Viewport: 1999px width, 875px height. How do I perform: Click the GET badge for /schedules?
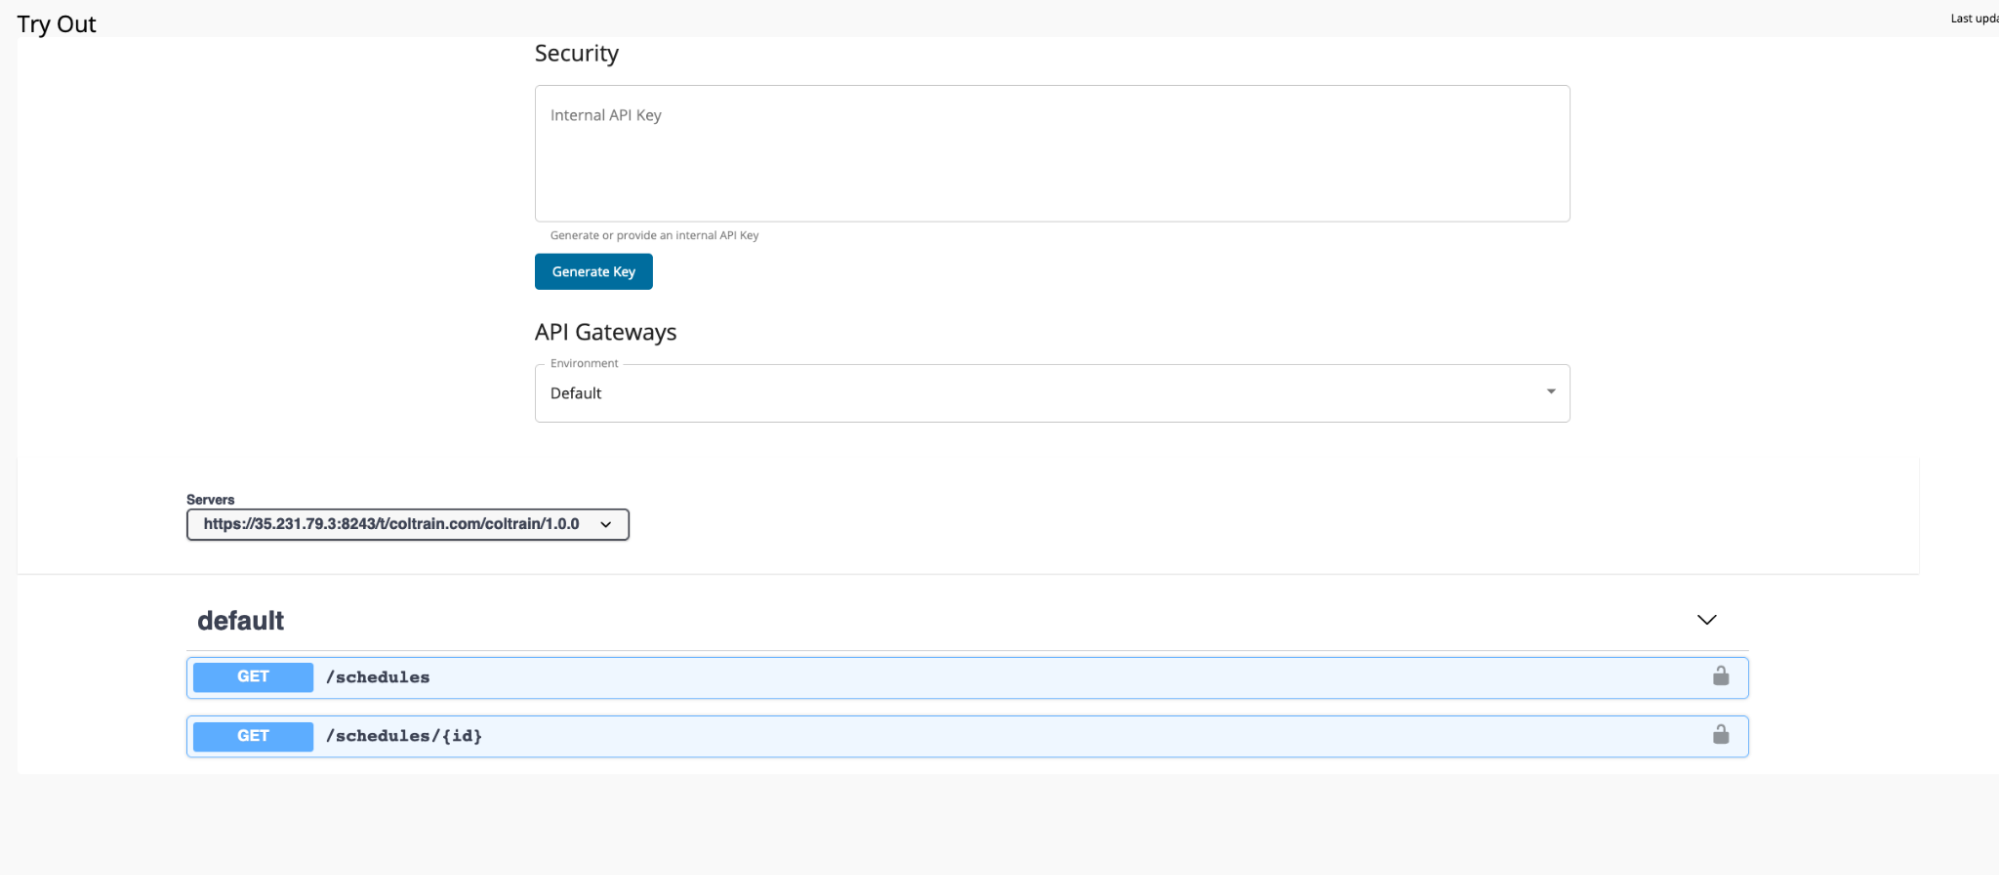click(x=253, y=677)
